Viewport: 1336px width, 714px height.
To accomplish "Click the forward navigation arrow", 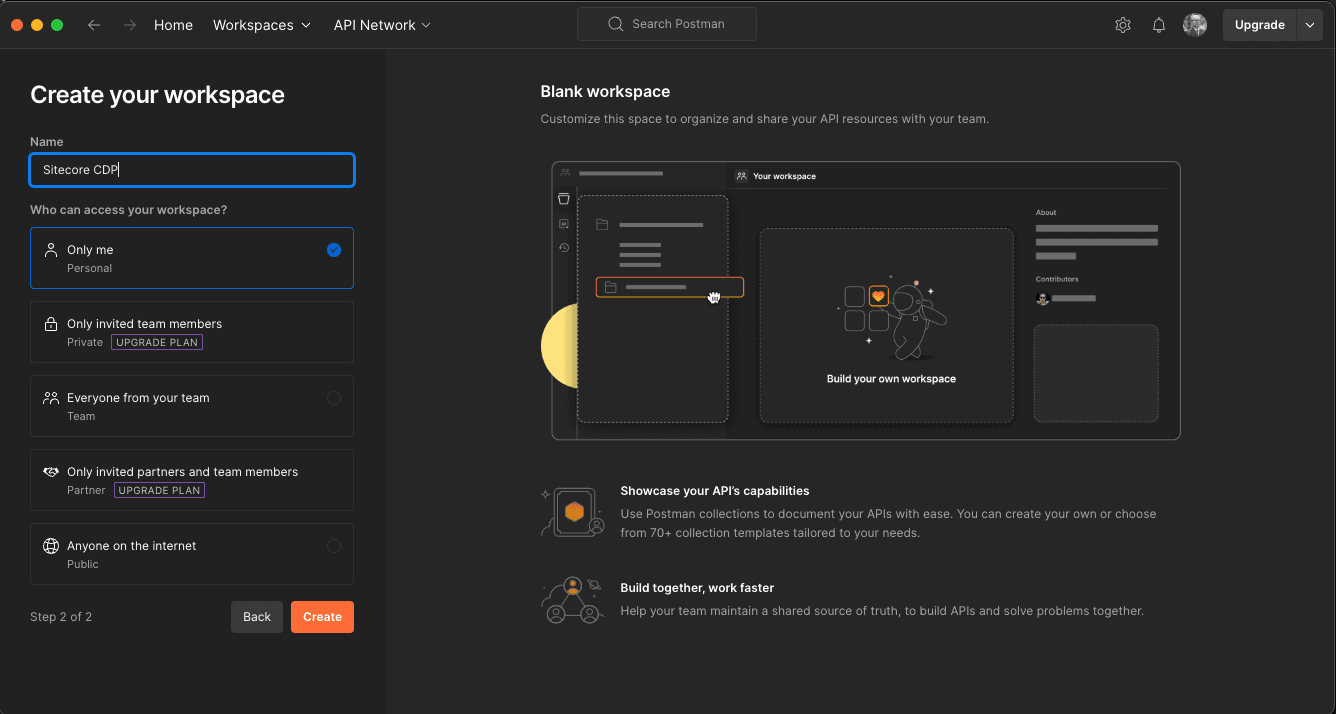I will tap(129, 25).
